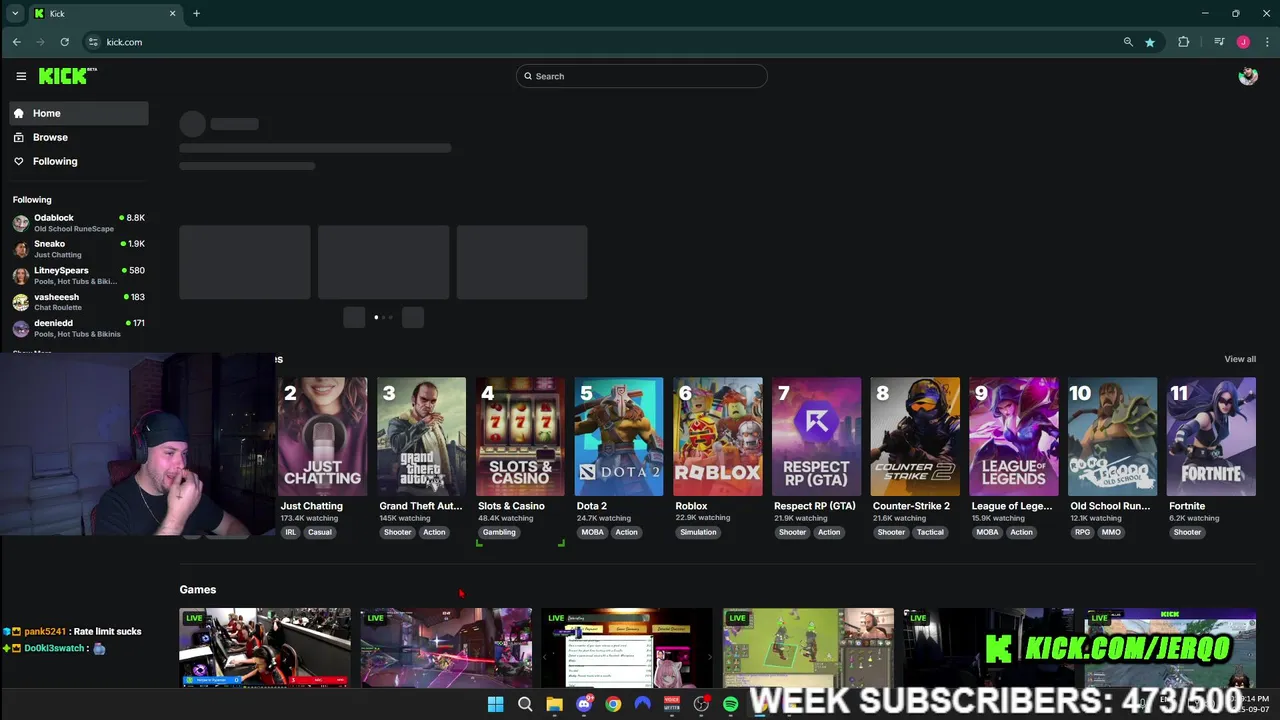The width and height of the screenshot is (1280, 720).
Task: Click View all for top categories
Action: click(x=1240, y=359)
